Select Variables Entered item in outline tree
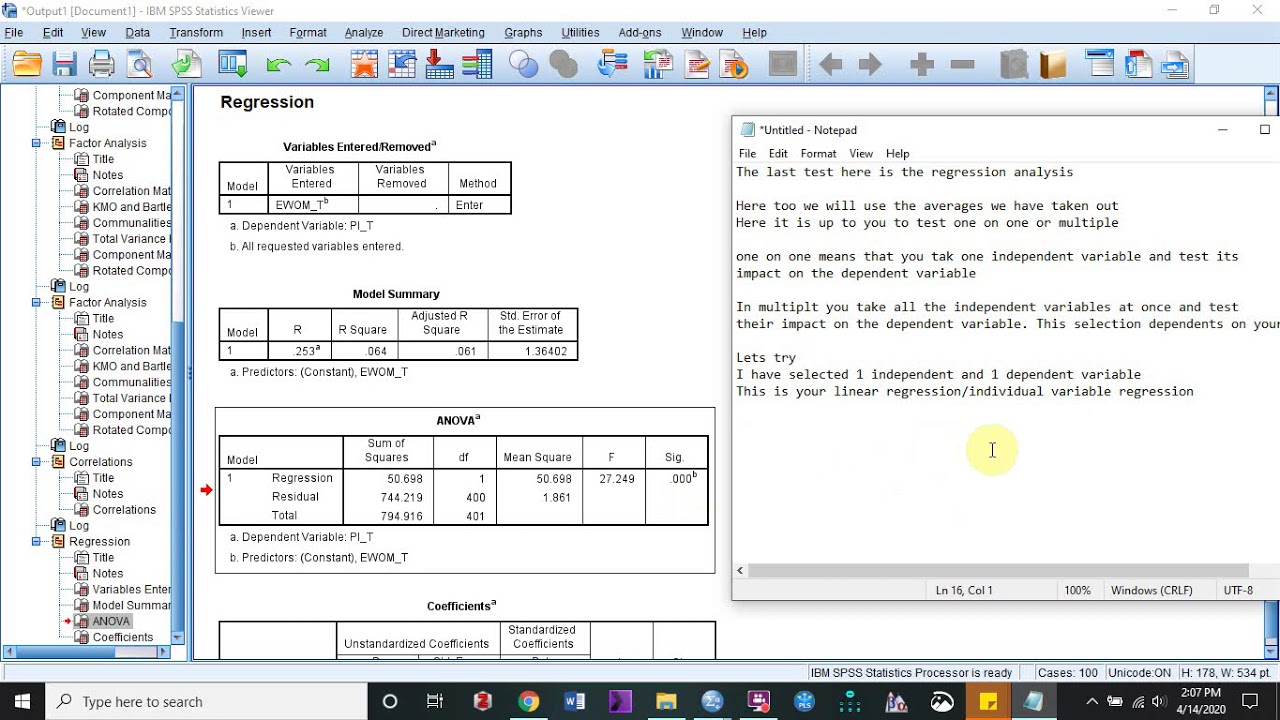 tap(131, 590)
